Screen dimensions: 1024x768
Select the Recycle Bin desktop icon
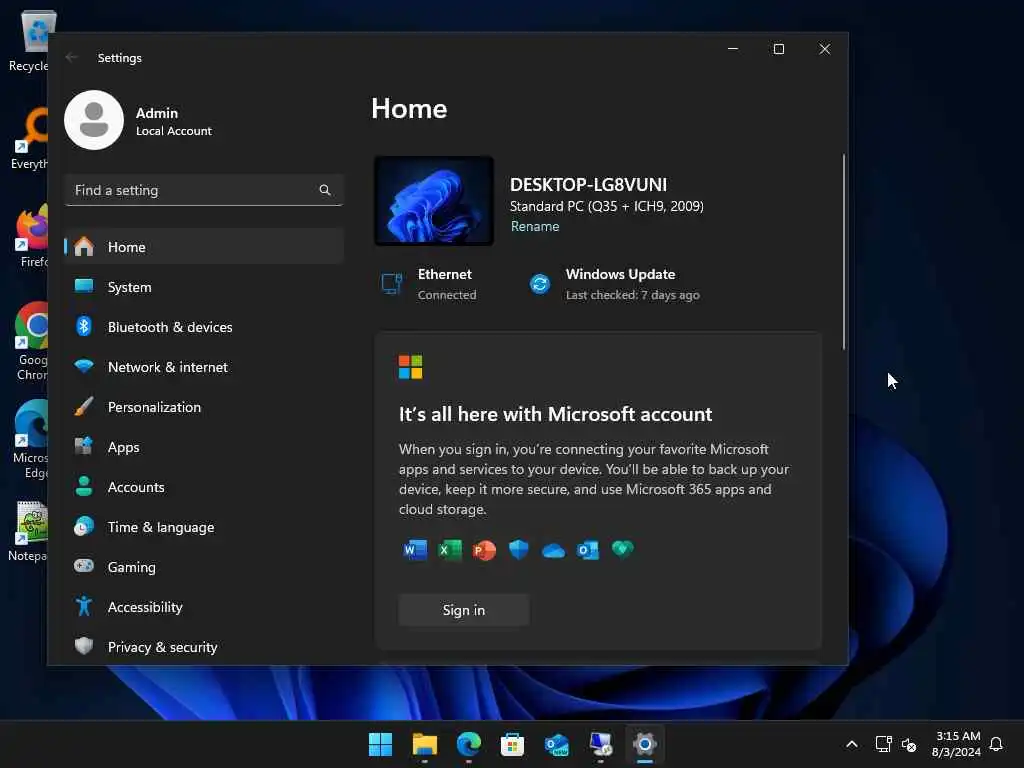31,40
